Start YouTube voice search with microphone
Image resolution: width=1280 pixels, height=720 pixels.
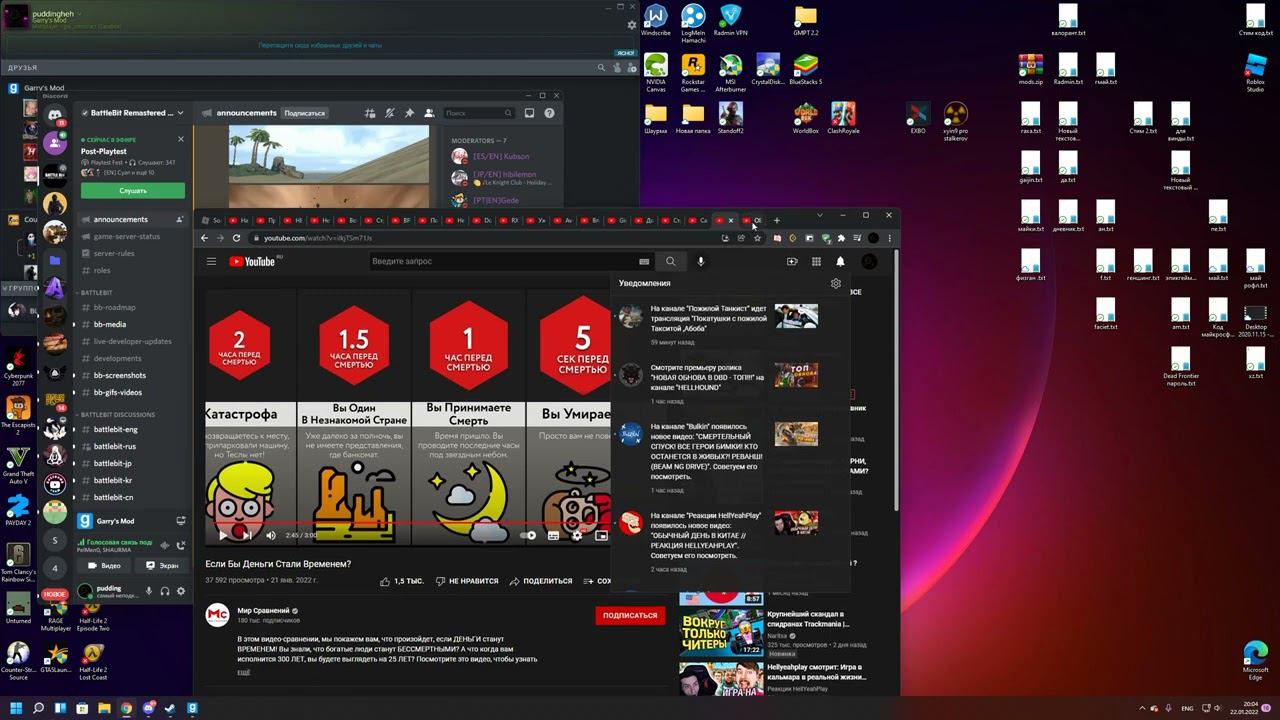701,261
